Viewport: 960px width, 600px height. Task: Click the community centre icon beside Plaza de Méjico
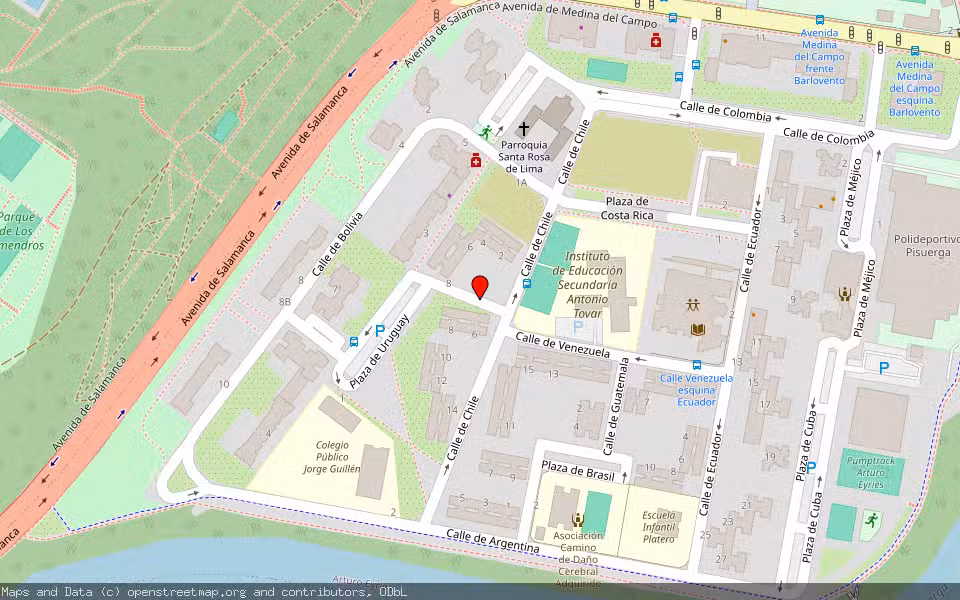click(x=845, y=294)
